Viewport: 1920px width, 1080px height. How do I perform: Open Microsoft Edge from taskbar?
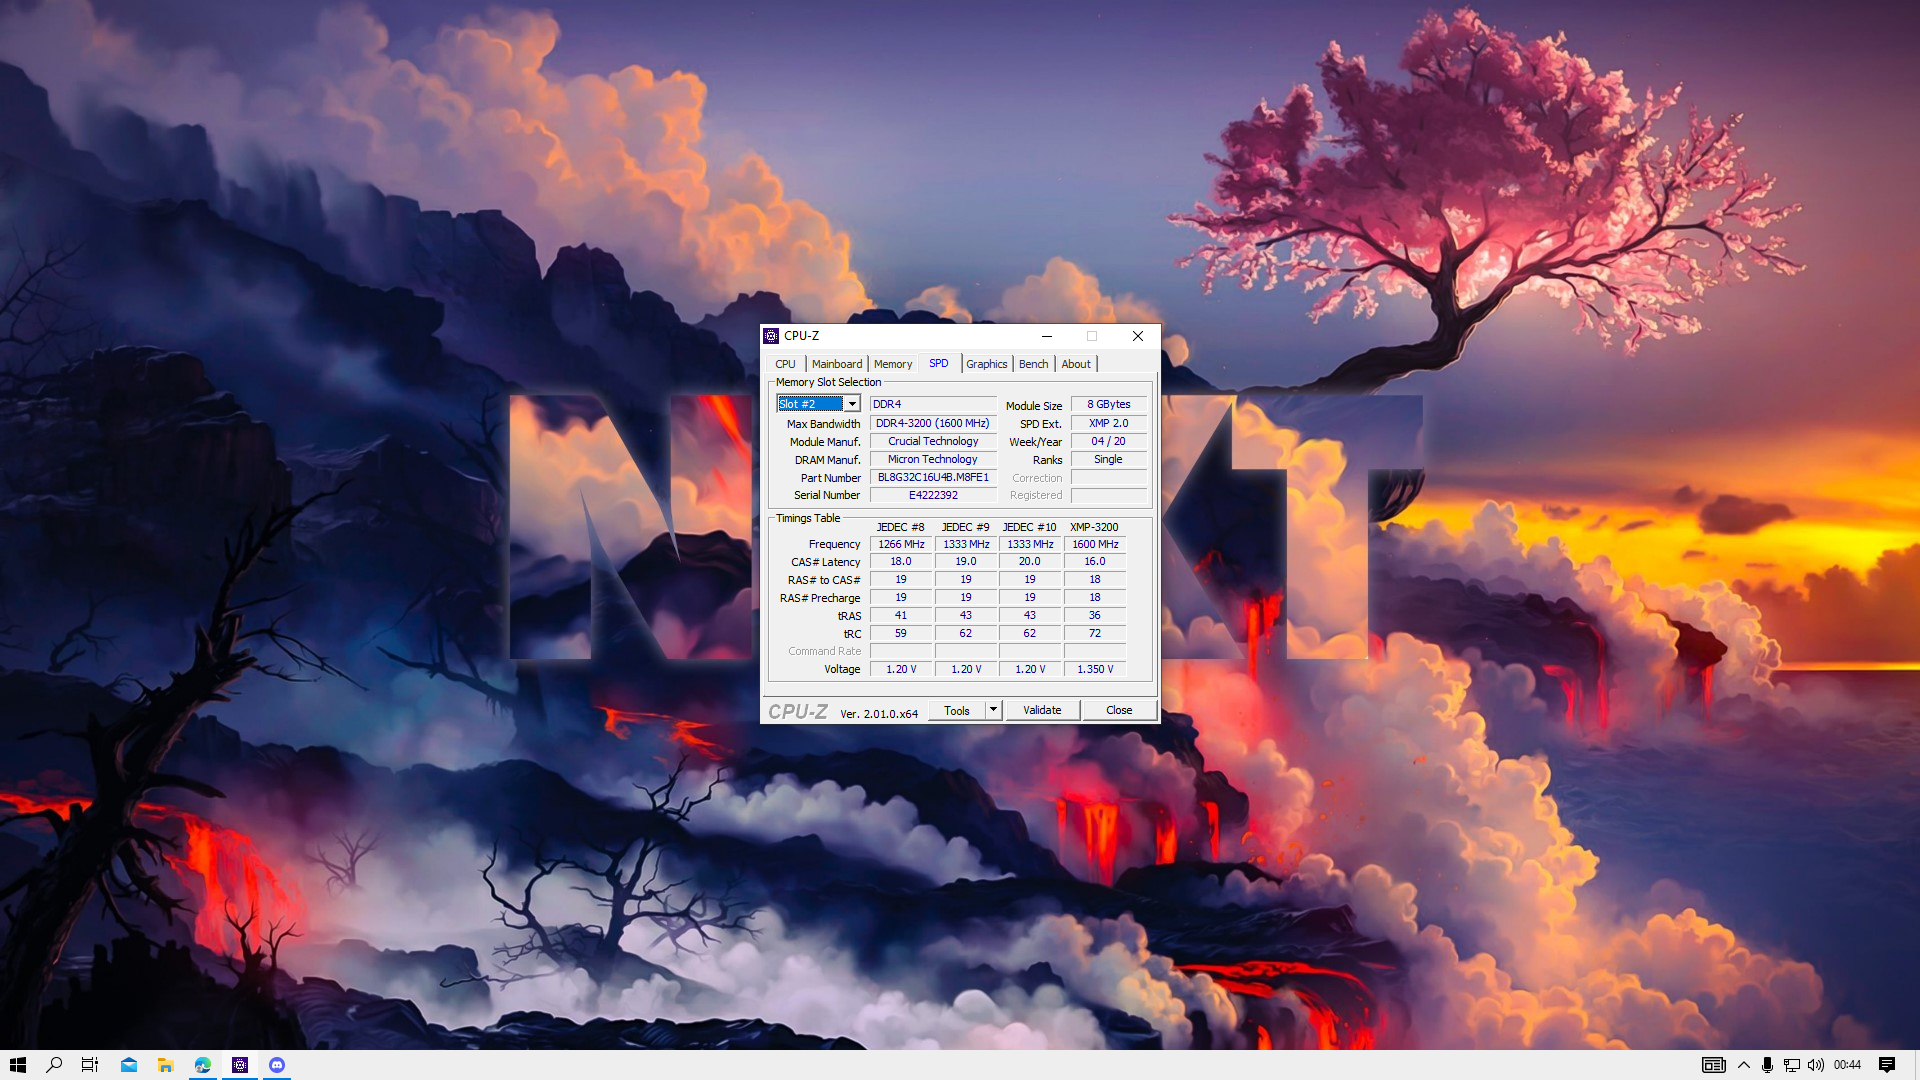coord(203,1065)
